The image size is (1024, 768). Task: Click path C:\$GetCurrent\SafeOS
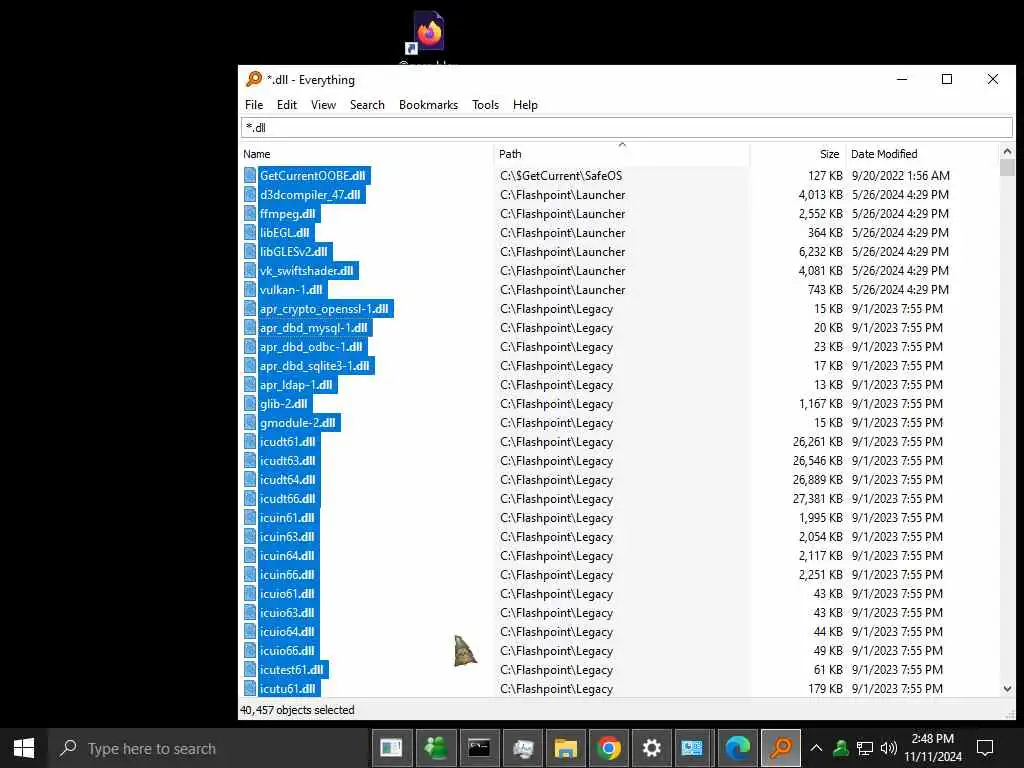561,176
